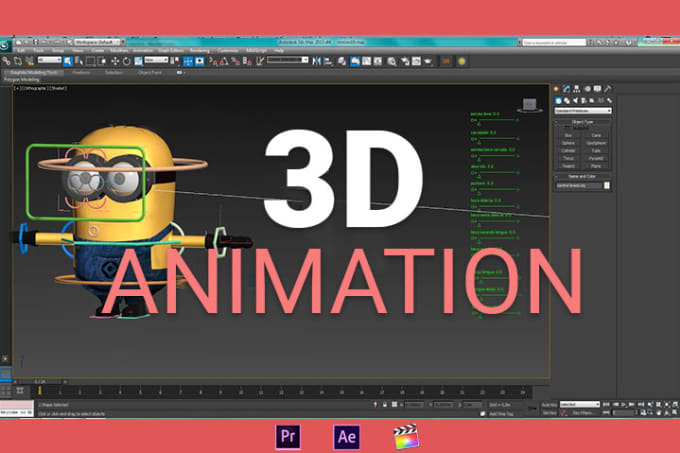The height and width of the screenshot is (453, 680).
Task: Switch to the Object Paint ribbon tab
Action: pyautogui.click(x=150, y=73)
